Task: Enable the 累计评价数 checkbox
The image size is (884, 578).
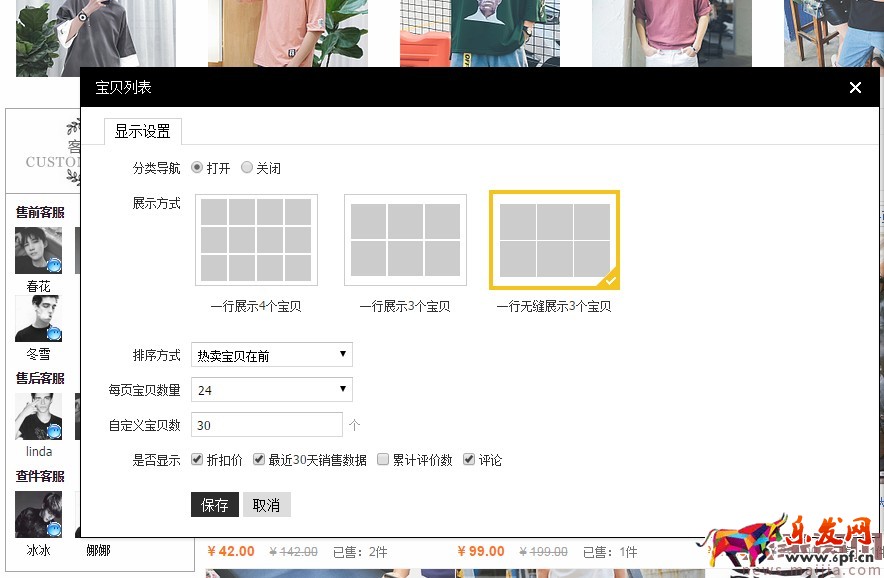Action: click(x=383, y=459)
